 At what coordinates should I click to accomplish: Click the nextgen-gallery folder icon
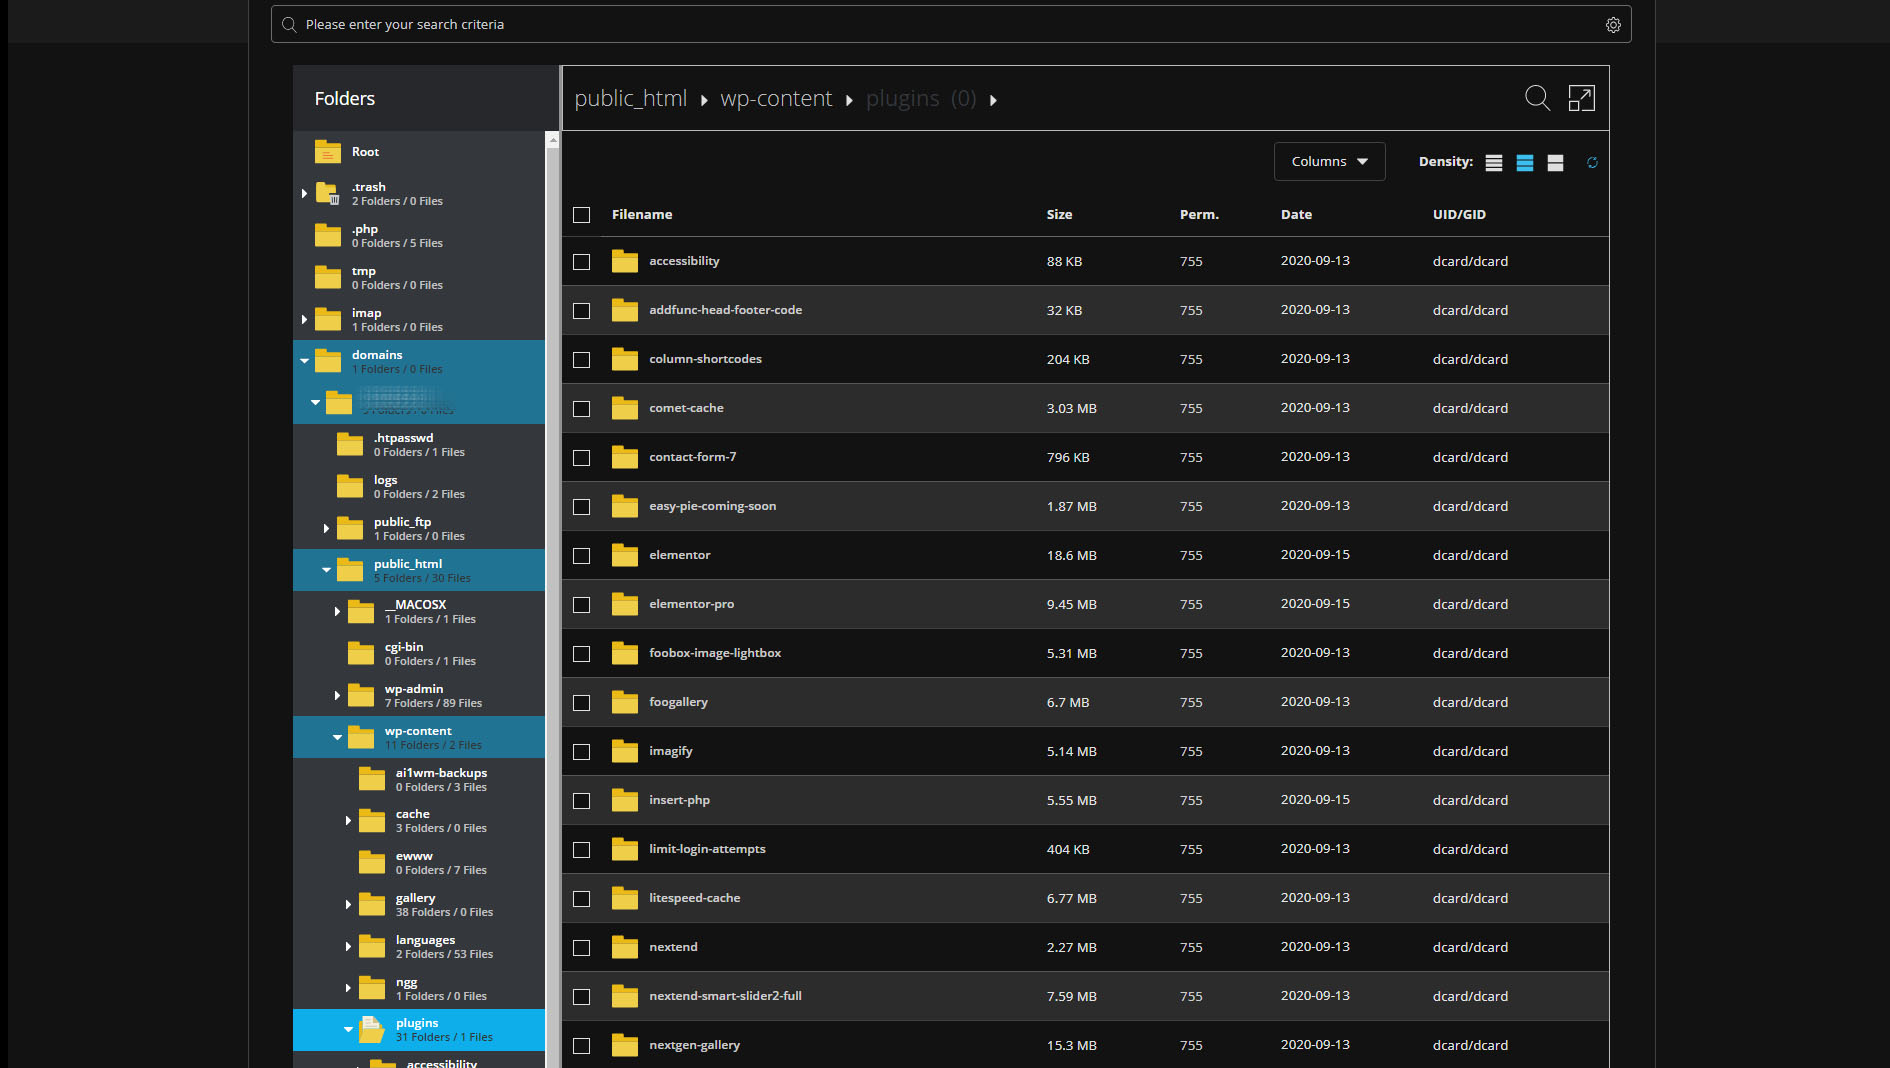click(x=625, y=1045)
